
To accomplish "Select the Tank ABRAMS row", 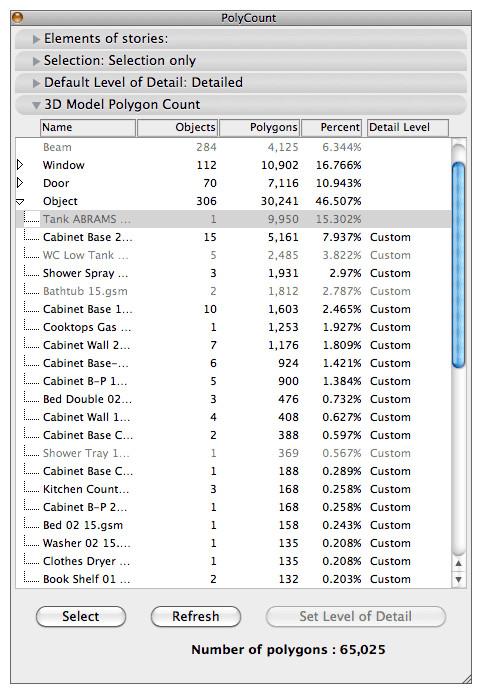I will (233, 219).
